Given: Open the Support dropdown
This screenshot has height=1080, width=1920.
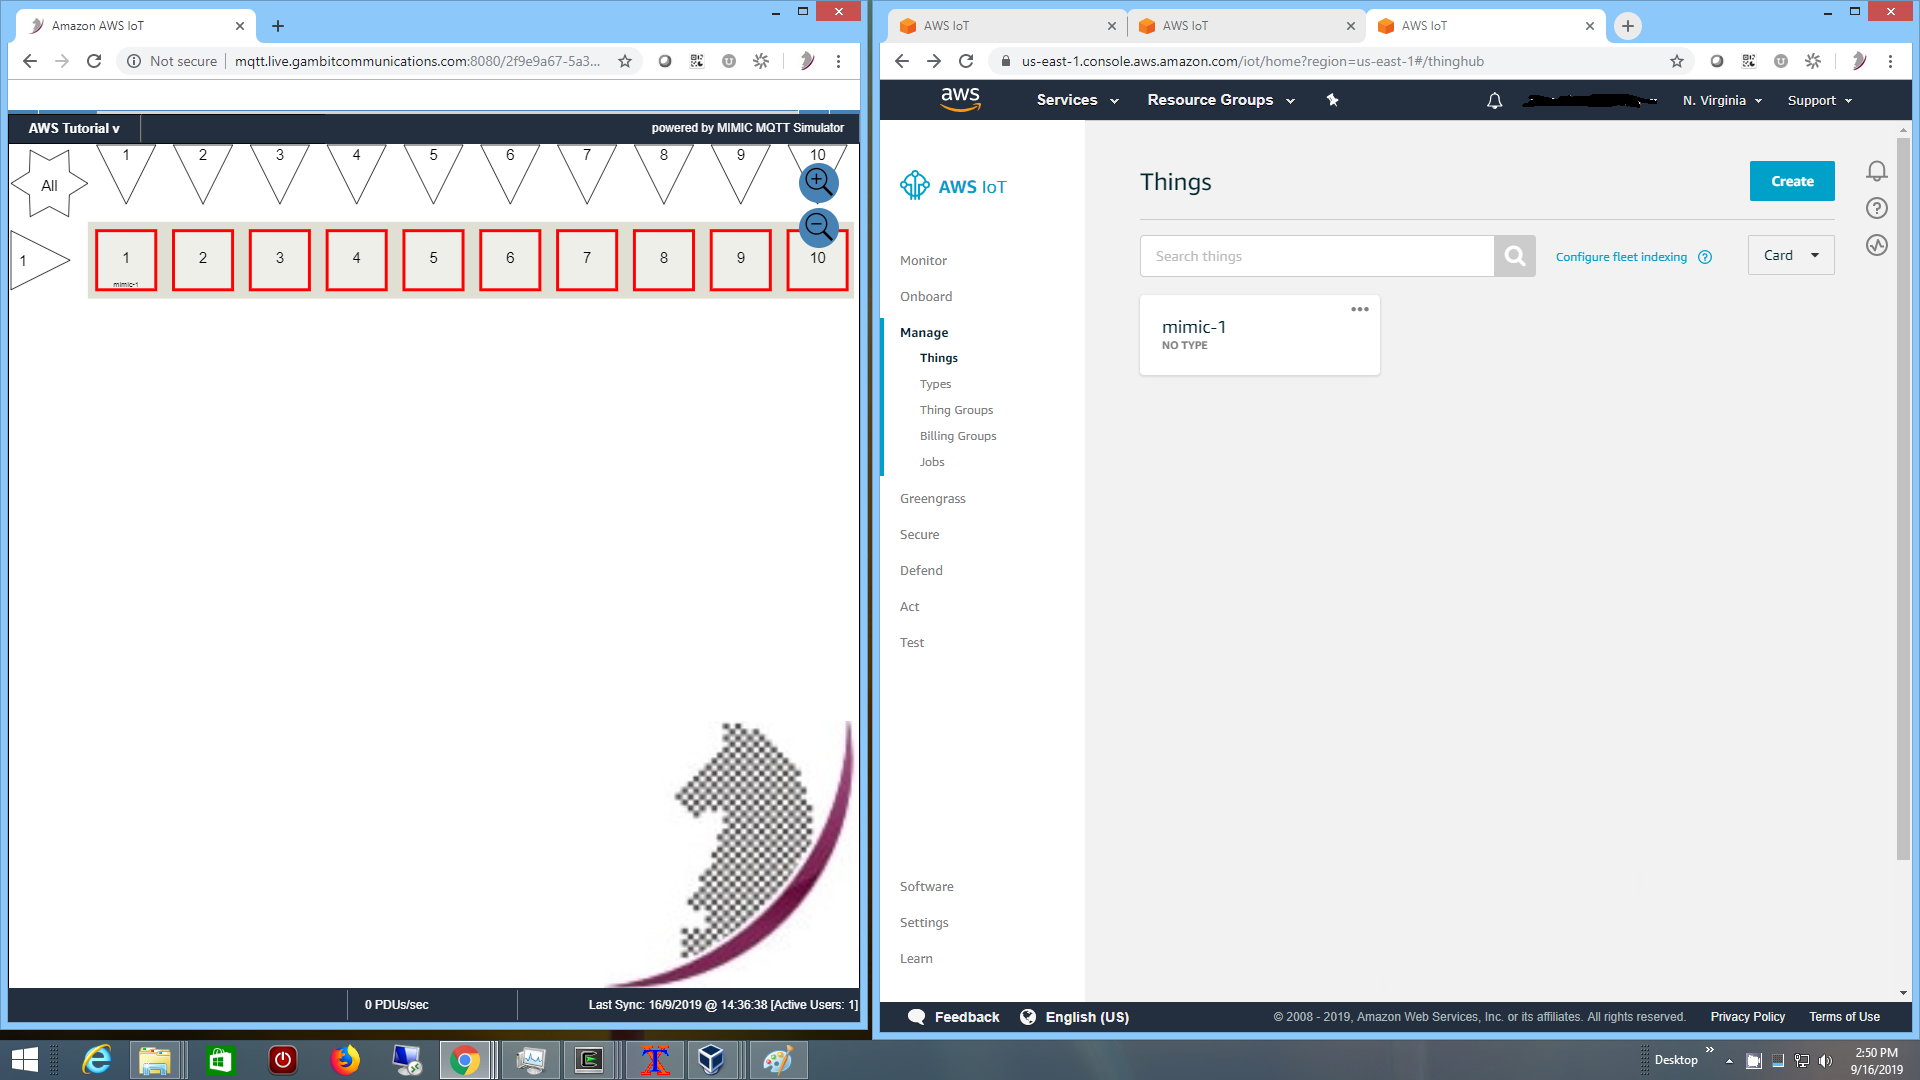Looking at the screenshot, I should tap(1820, 100).
